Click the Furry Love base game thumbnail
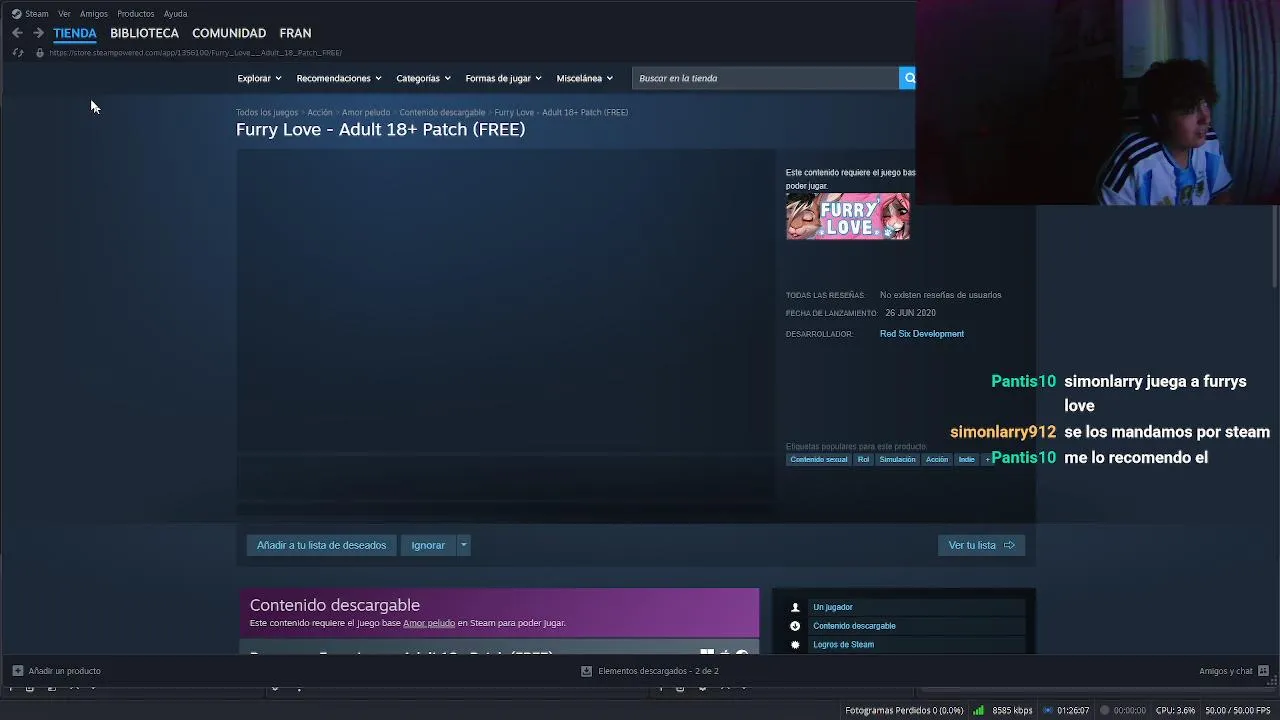The image size is (1280, 720). coord(848,216)
